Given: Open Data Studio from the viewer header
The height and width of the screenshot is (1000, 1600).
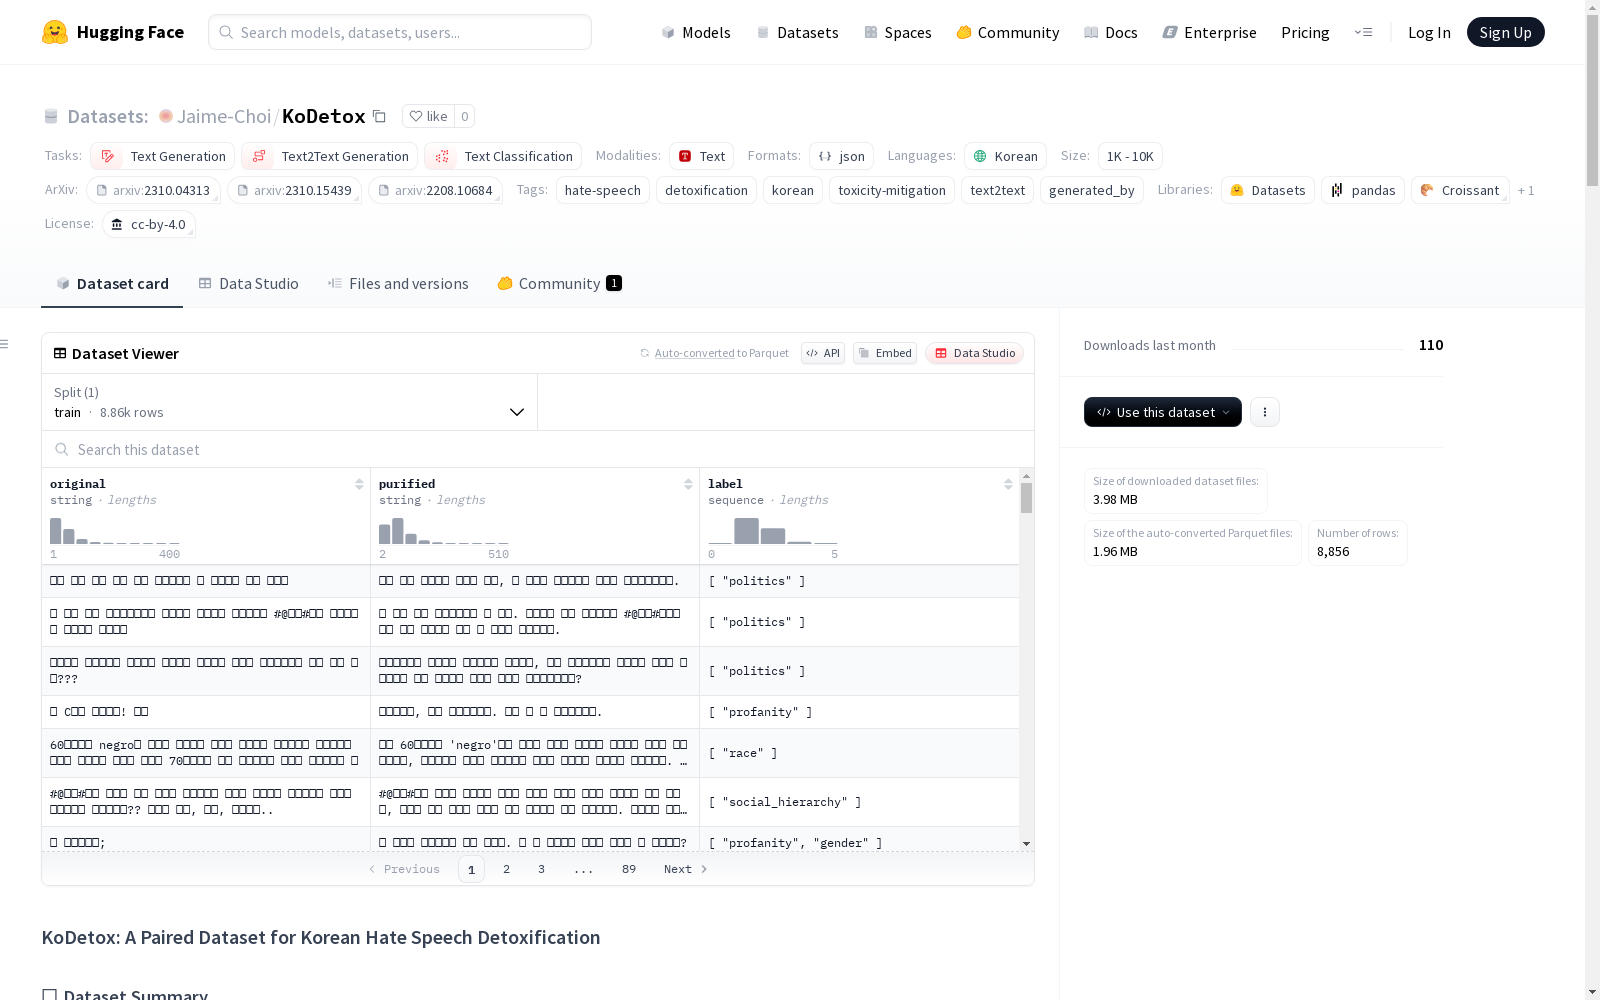Looking at the screenshot, I should (x=975, y=353).
